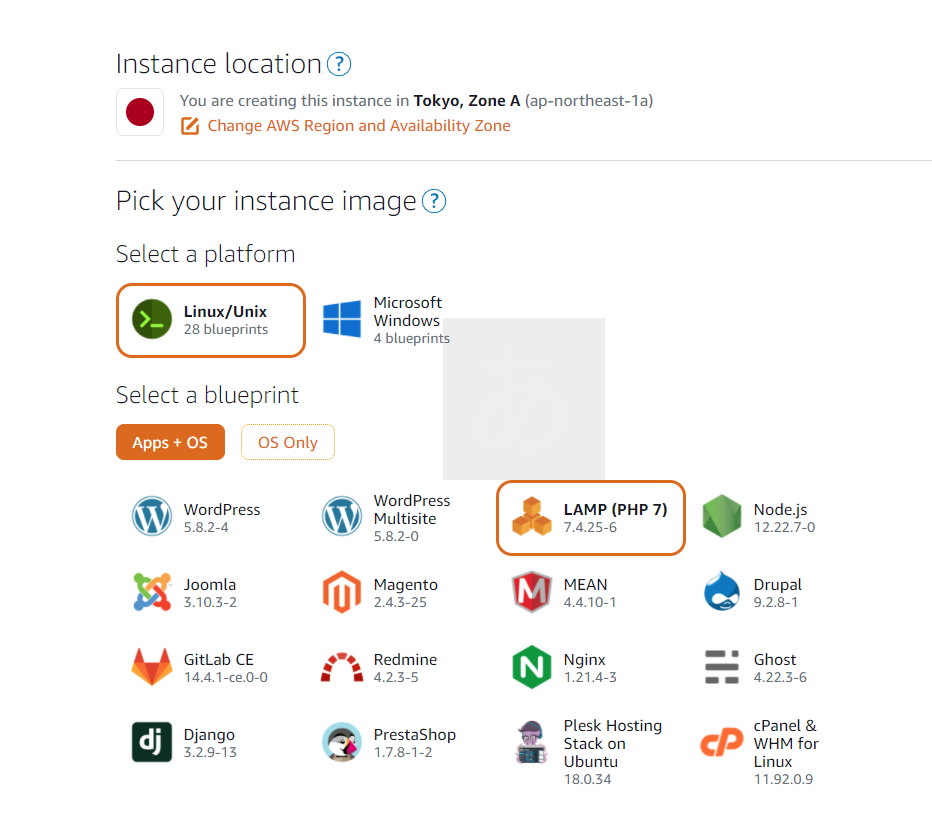Viewport: 932px width, 816px height.
Task: Click the Plesk Hosting Stack icon
Action: tap(531, 742)
